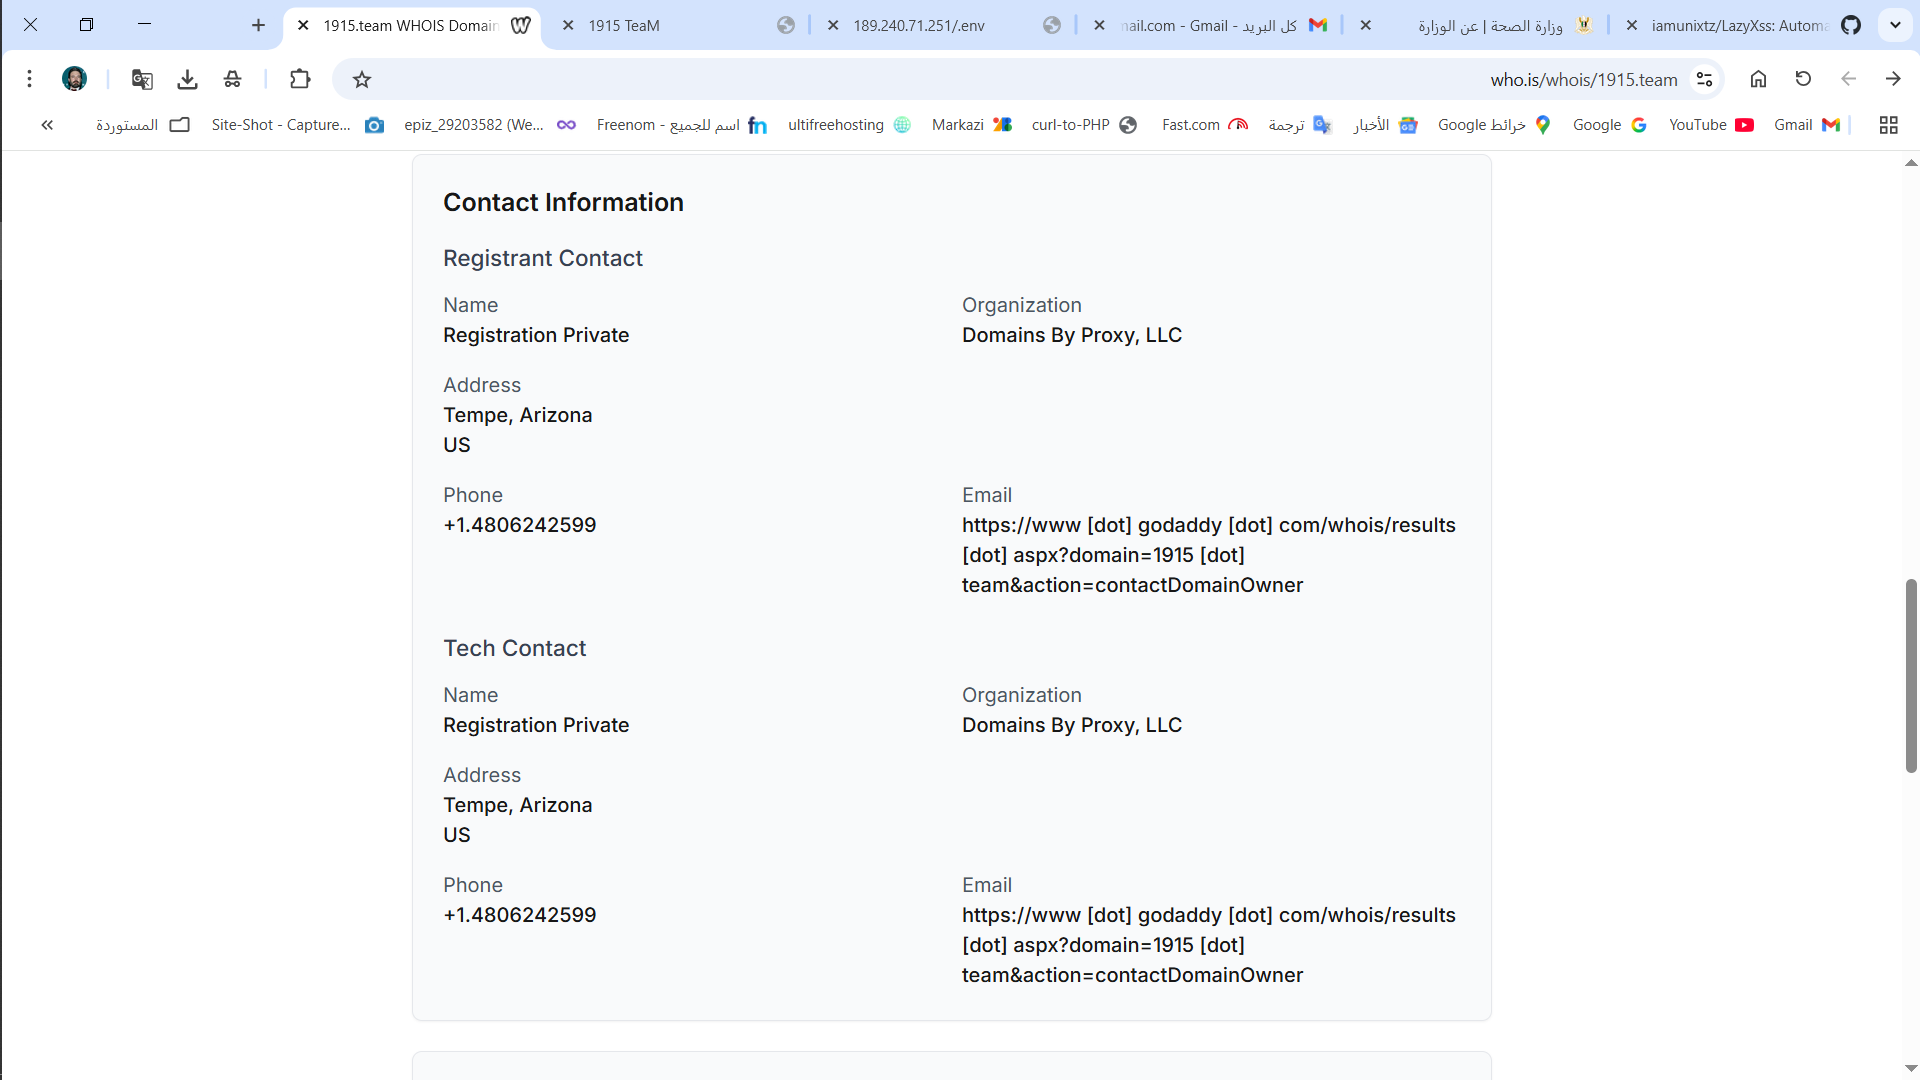Open the Google bookmark
The image size is (1920, 1080).
pyautogui.click(x=1609, y=125)
